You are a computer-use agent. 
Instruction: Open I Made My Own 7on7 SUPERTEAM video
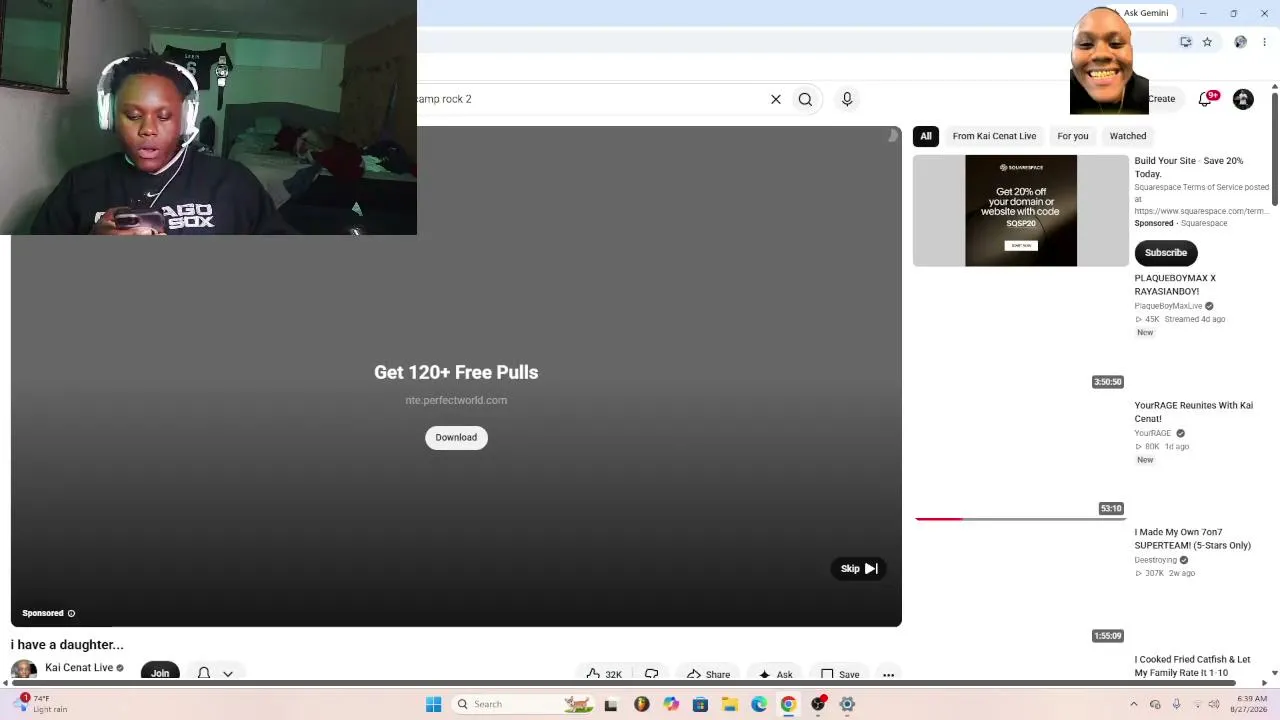coord(1193,539)
